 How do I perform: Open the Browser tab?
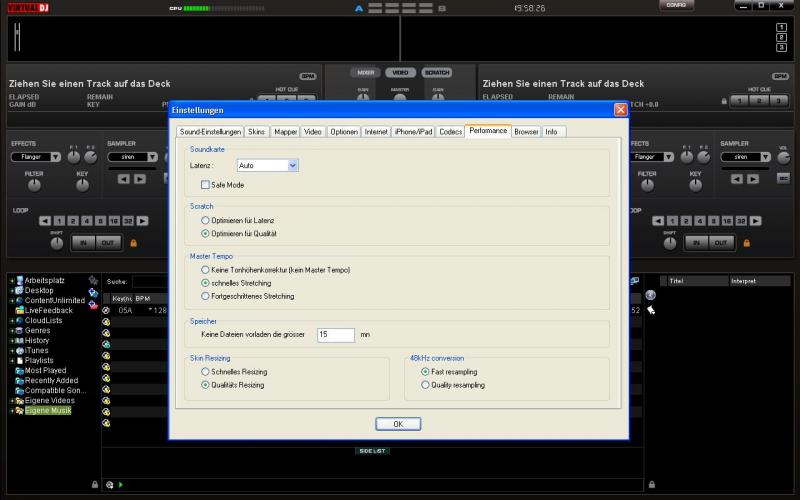click(526, 132)
